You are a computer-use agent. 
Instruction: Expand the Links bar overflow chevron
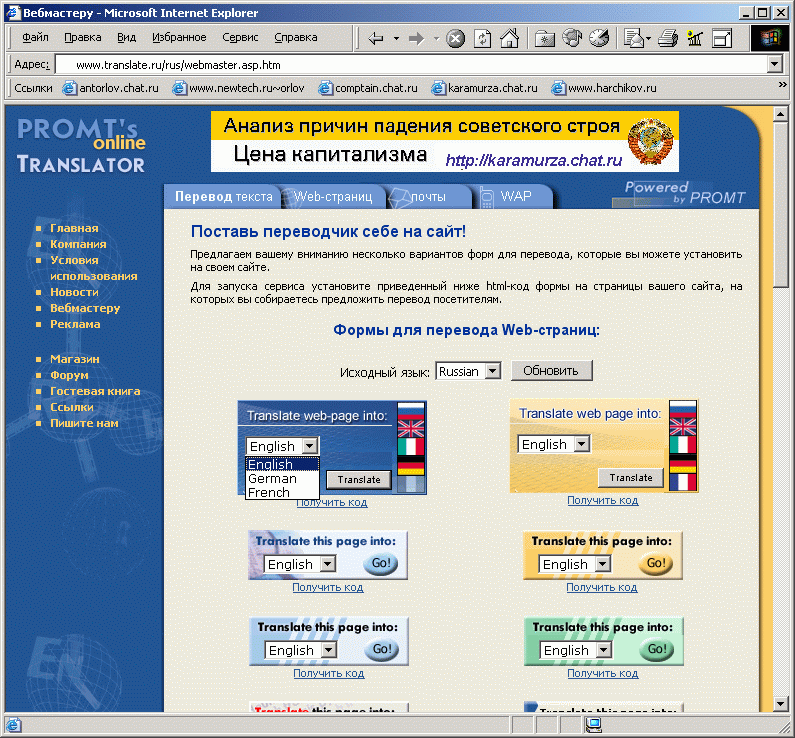pyautogui.click(x=782, y=85)
